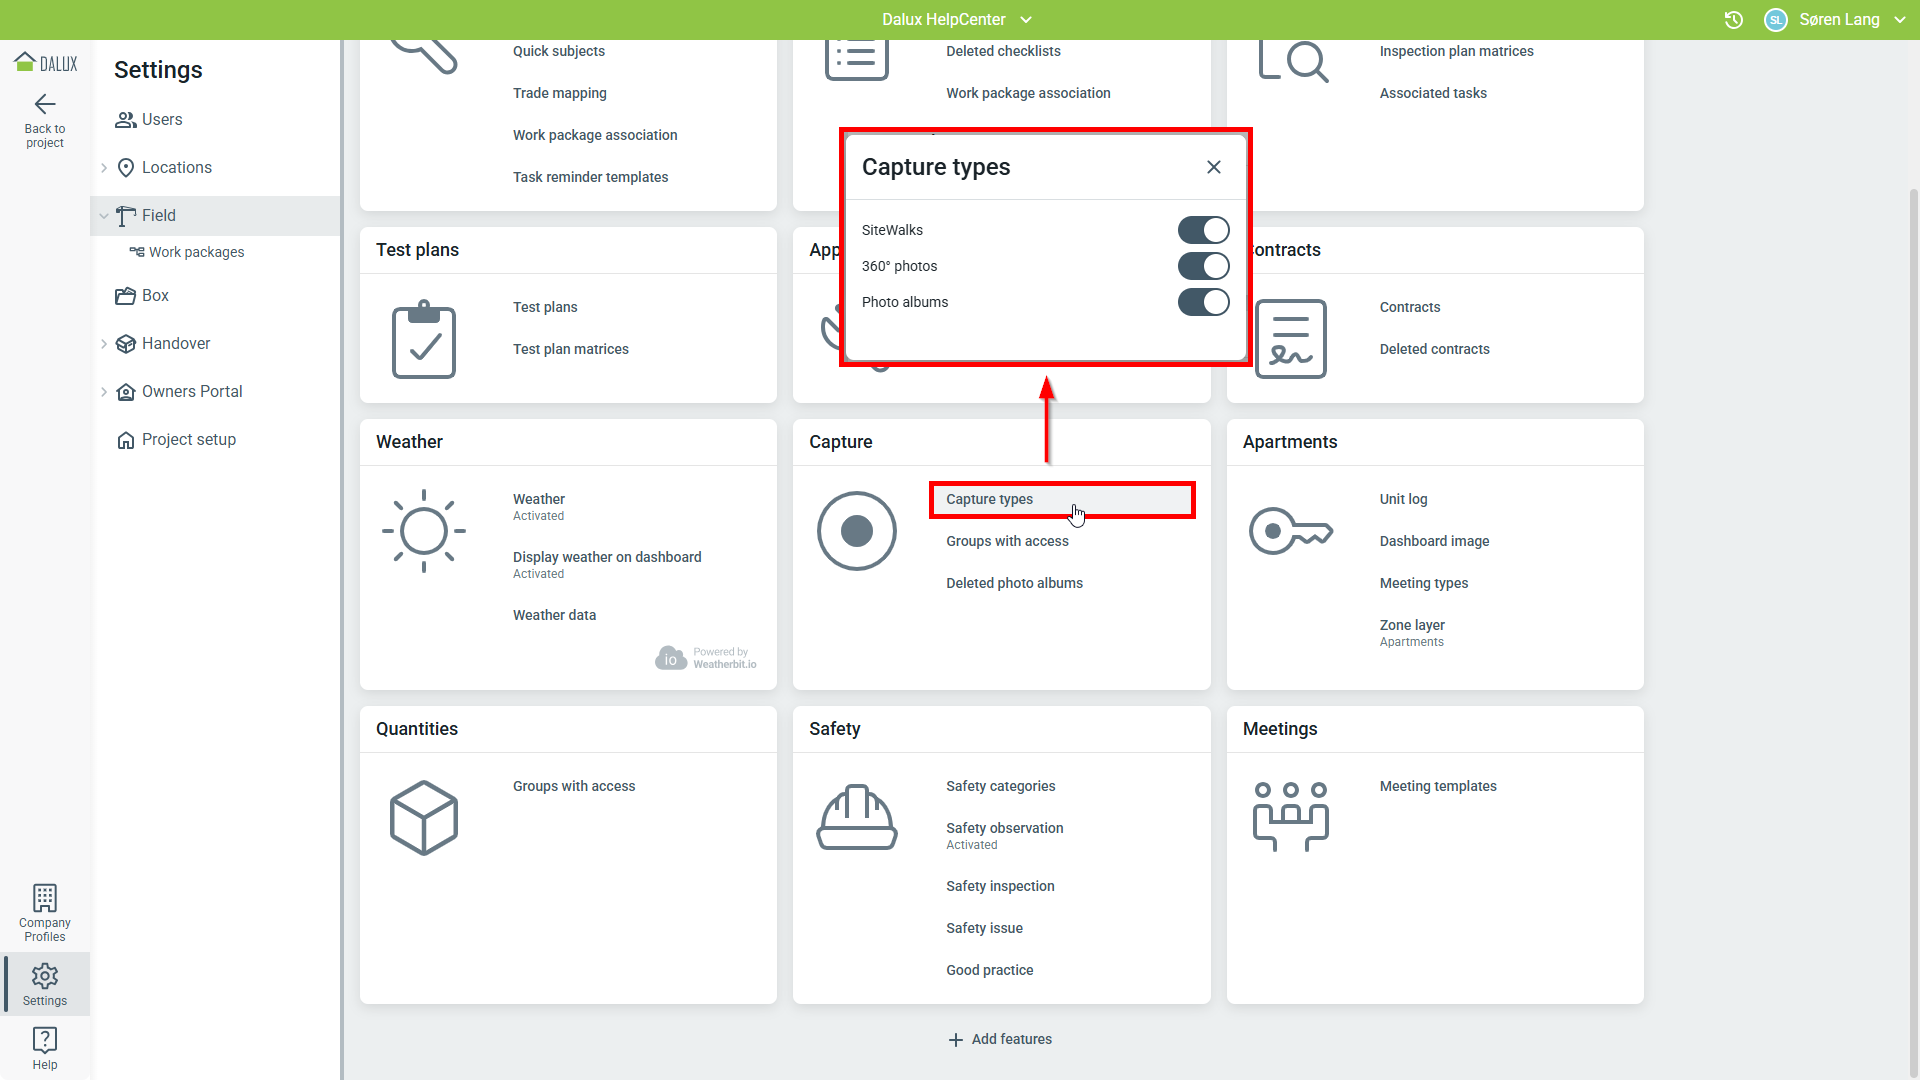The width and height of the screenshot is (1920, 1080).
Task: Click the Quantities cube icon
Action: [424, 818]
